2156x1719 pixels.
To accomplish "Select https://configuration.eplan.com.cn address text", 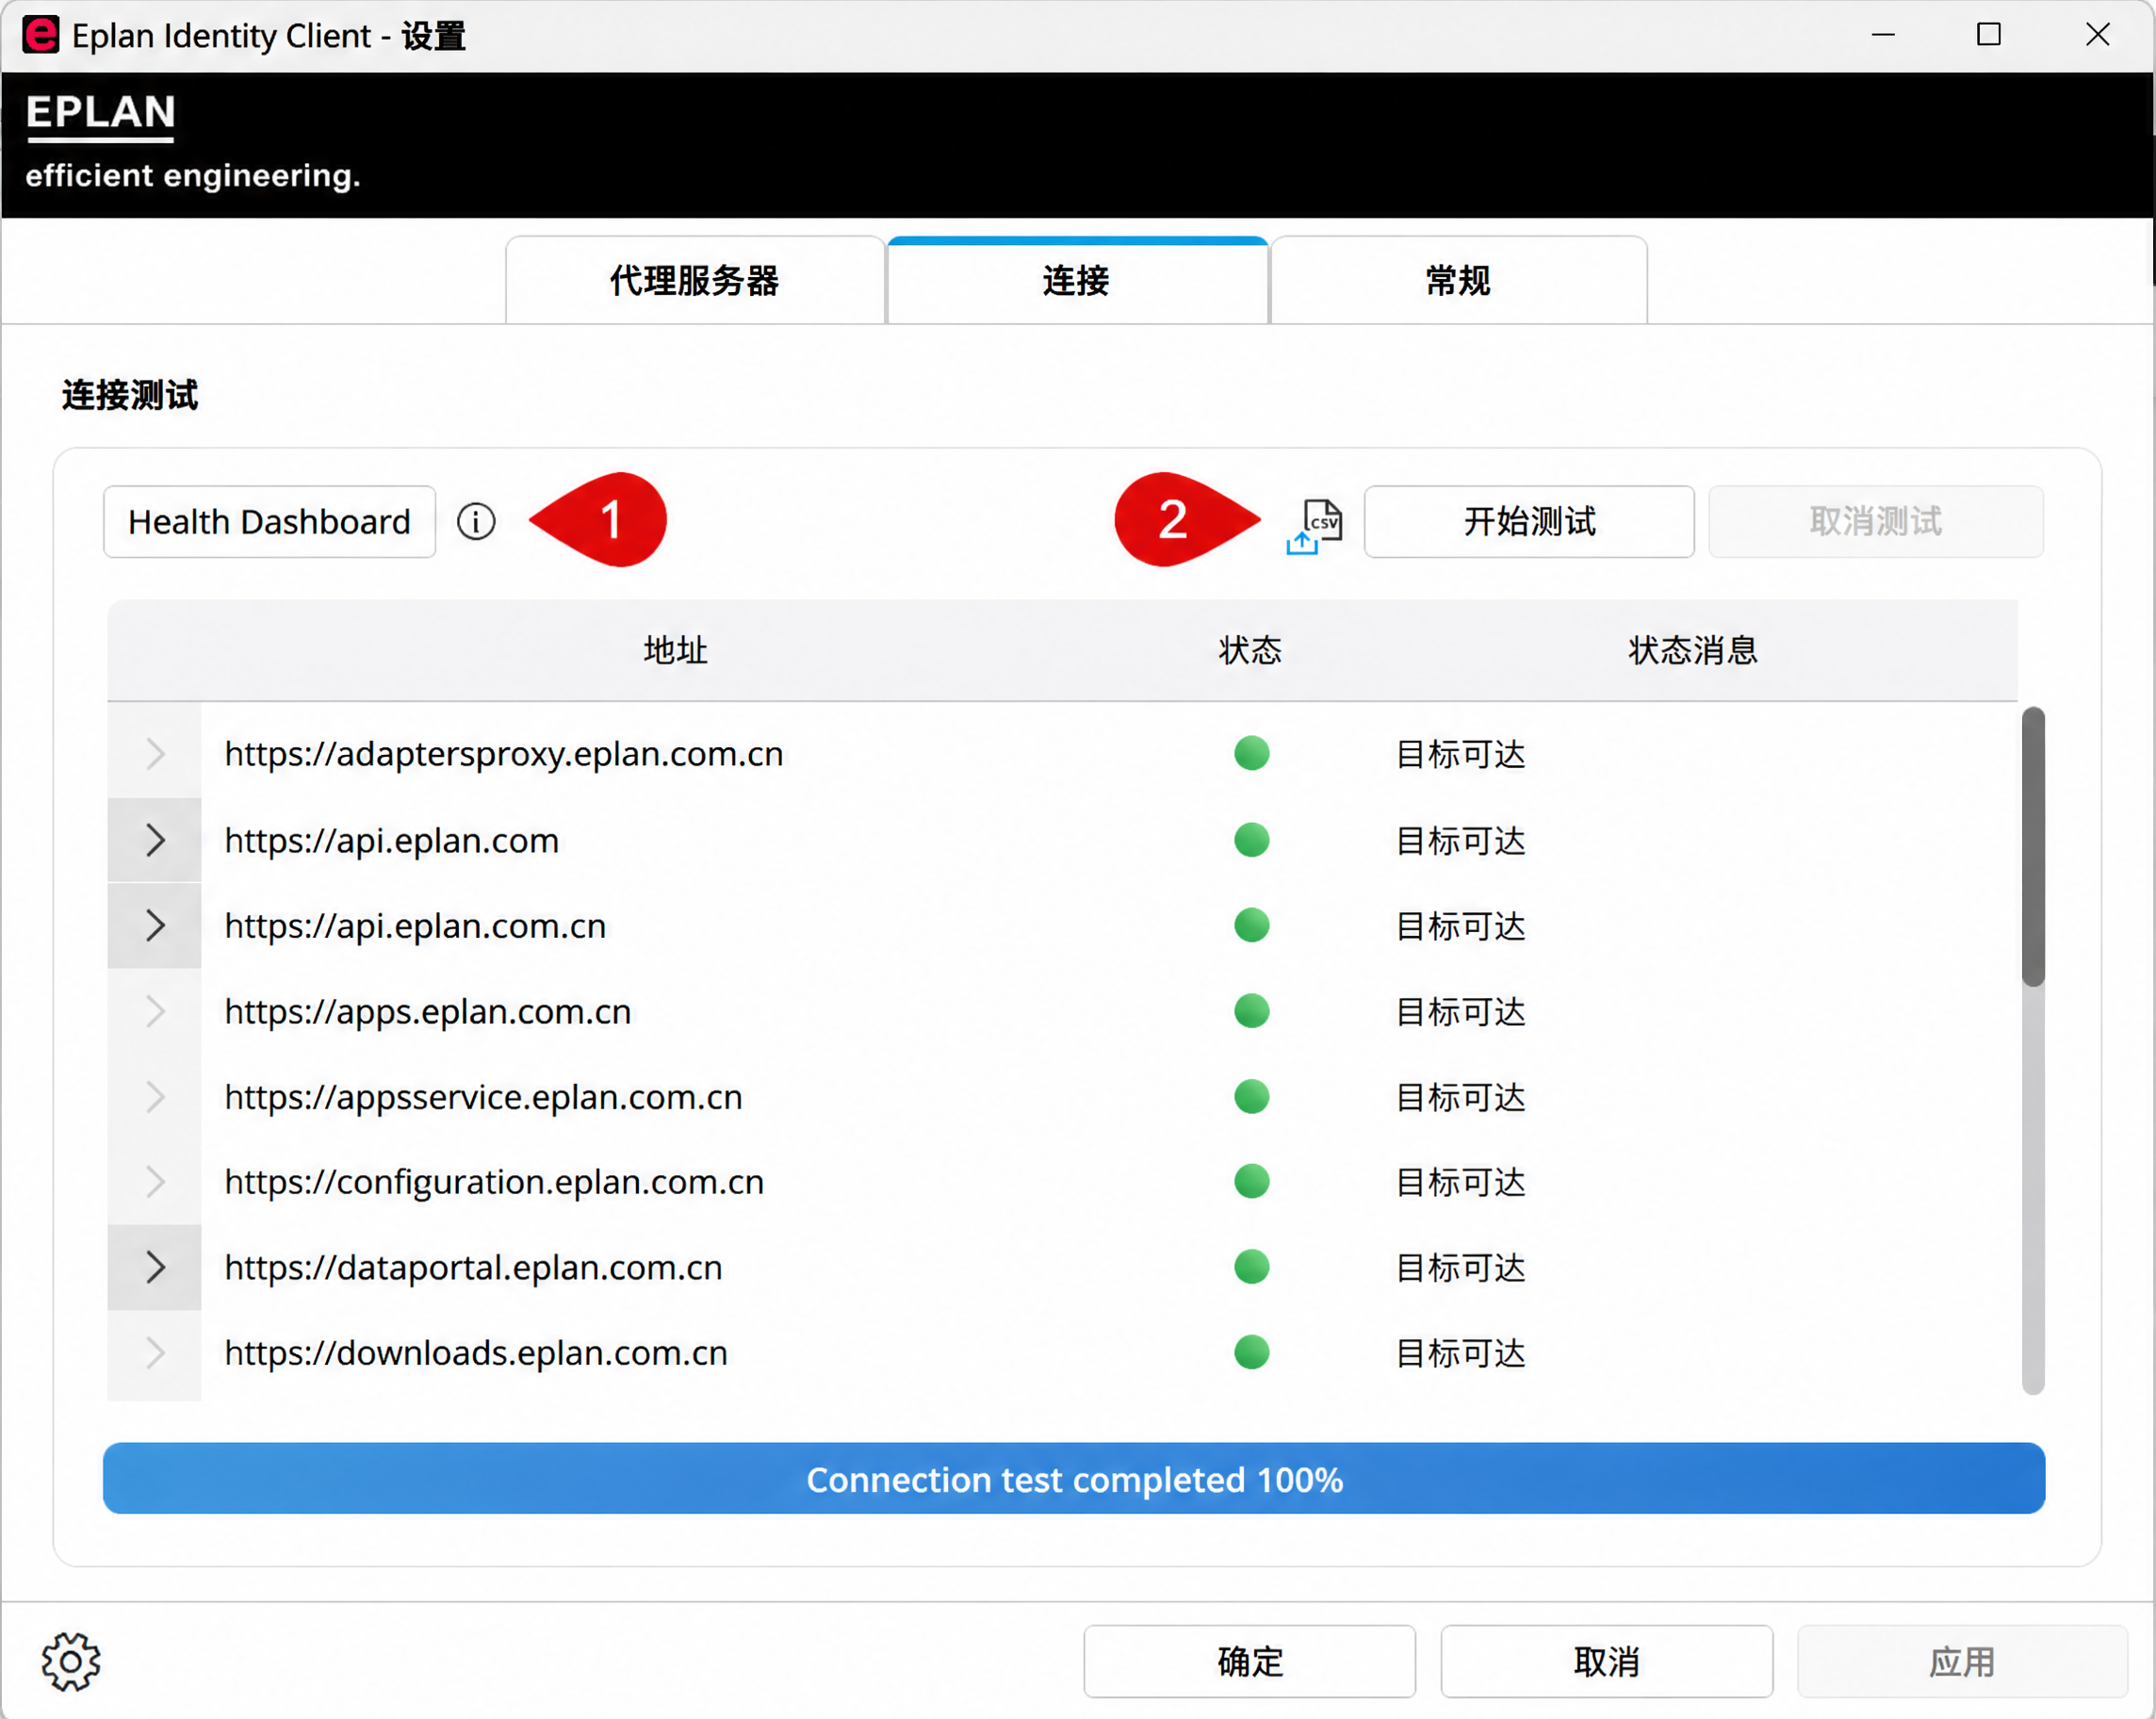I will [494, 1182].
